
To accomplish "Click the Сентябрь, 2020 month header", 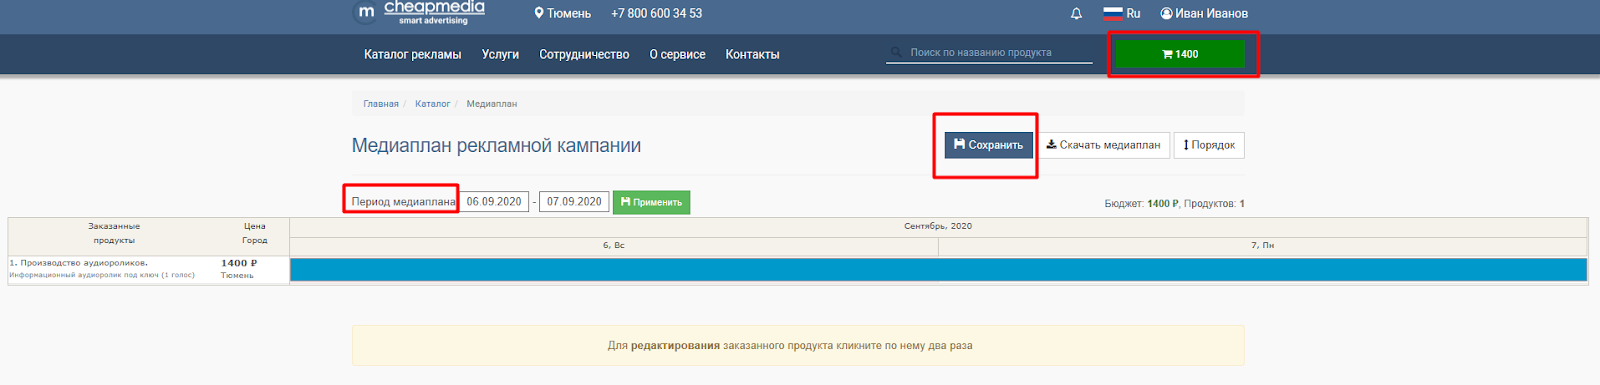I will pyautogui.click(x=938, y=227).
